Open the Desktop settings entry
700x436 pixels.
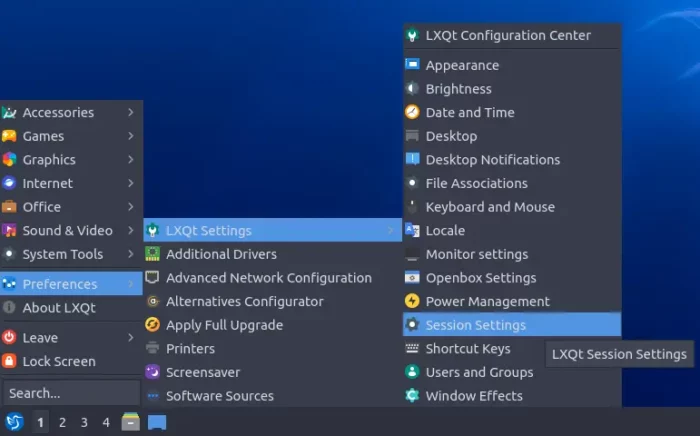point(512,136)
